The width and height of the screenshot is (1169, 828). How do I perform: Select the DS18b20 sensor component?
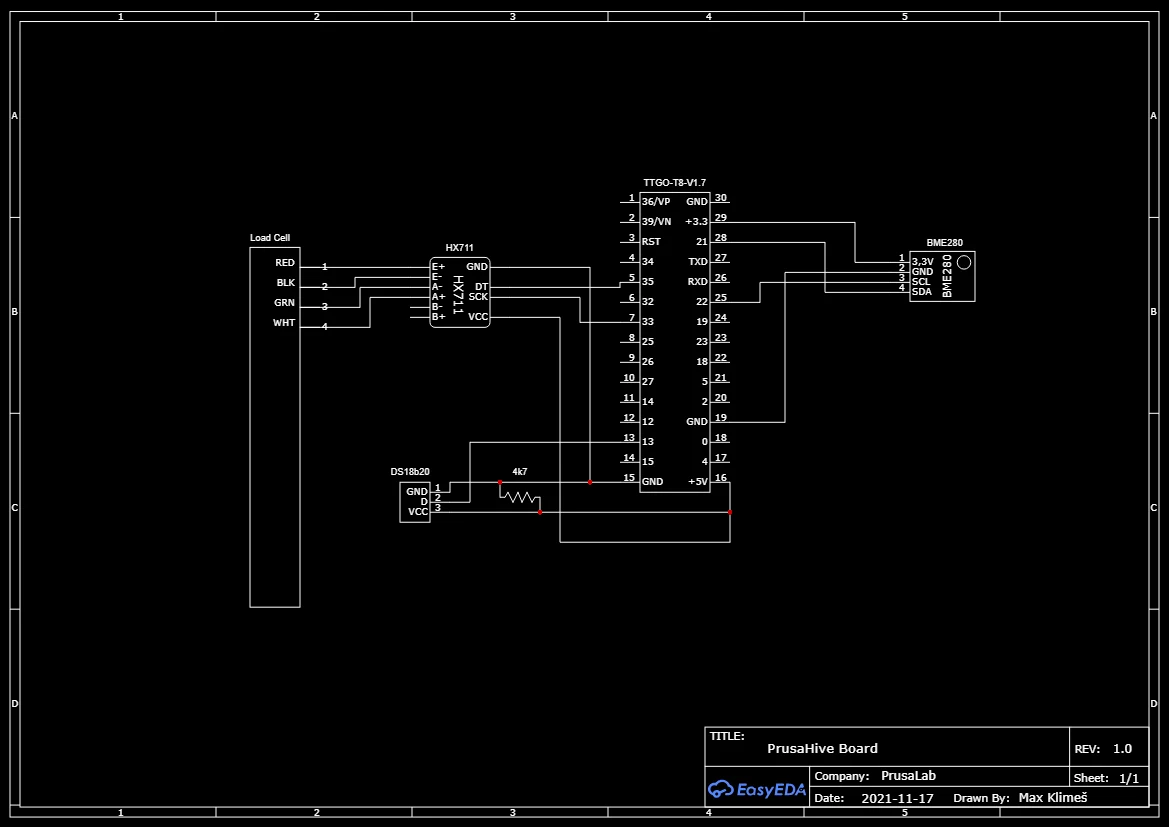415,502
